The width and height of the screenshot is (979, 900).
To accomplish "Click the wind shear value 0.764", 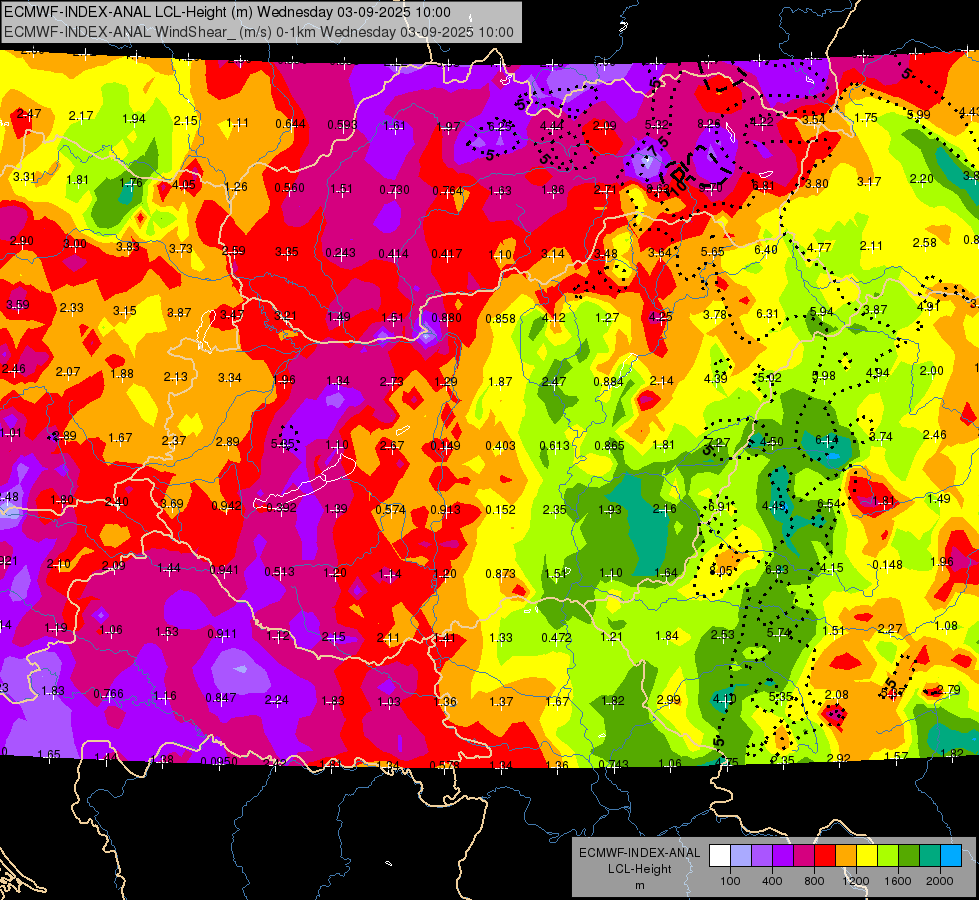I will pyautogui.click(x=447, y=190).
